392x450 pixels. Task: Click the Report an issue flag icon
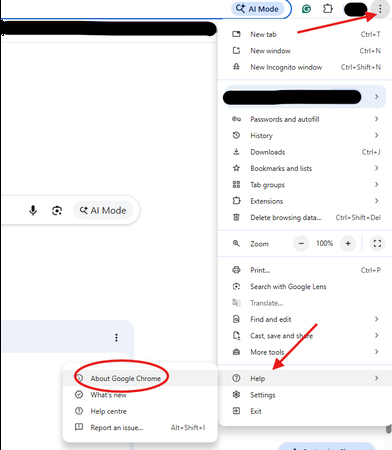click(79, 427)
